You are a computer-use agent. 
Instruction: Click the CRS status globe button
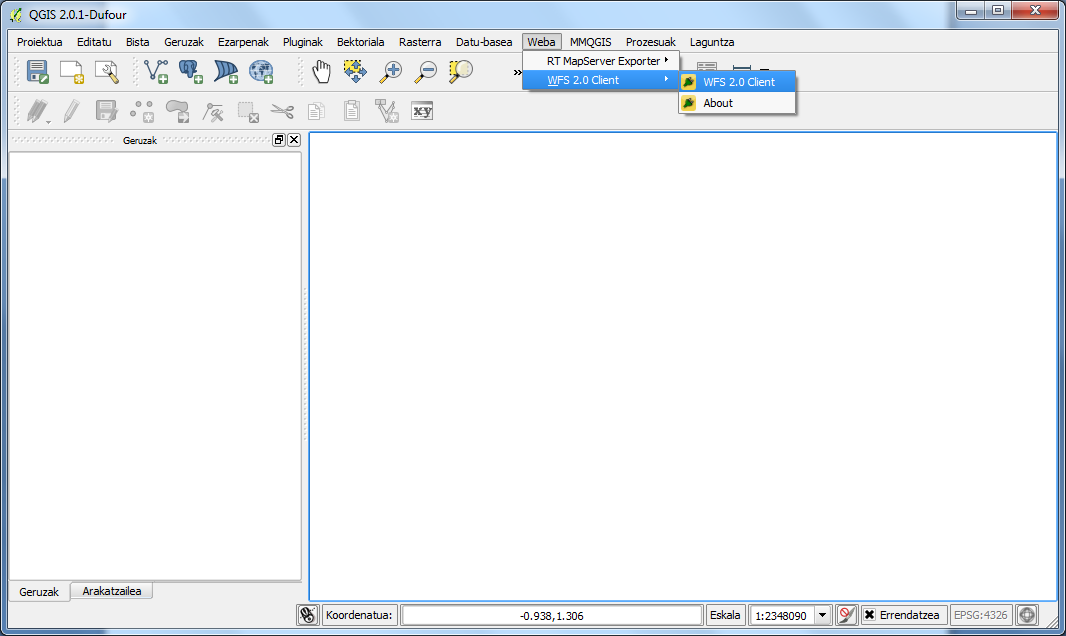[1027, 615]
